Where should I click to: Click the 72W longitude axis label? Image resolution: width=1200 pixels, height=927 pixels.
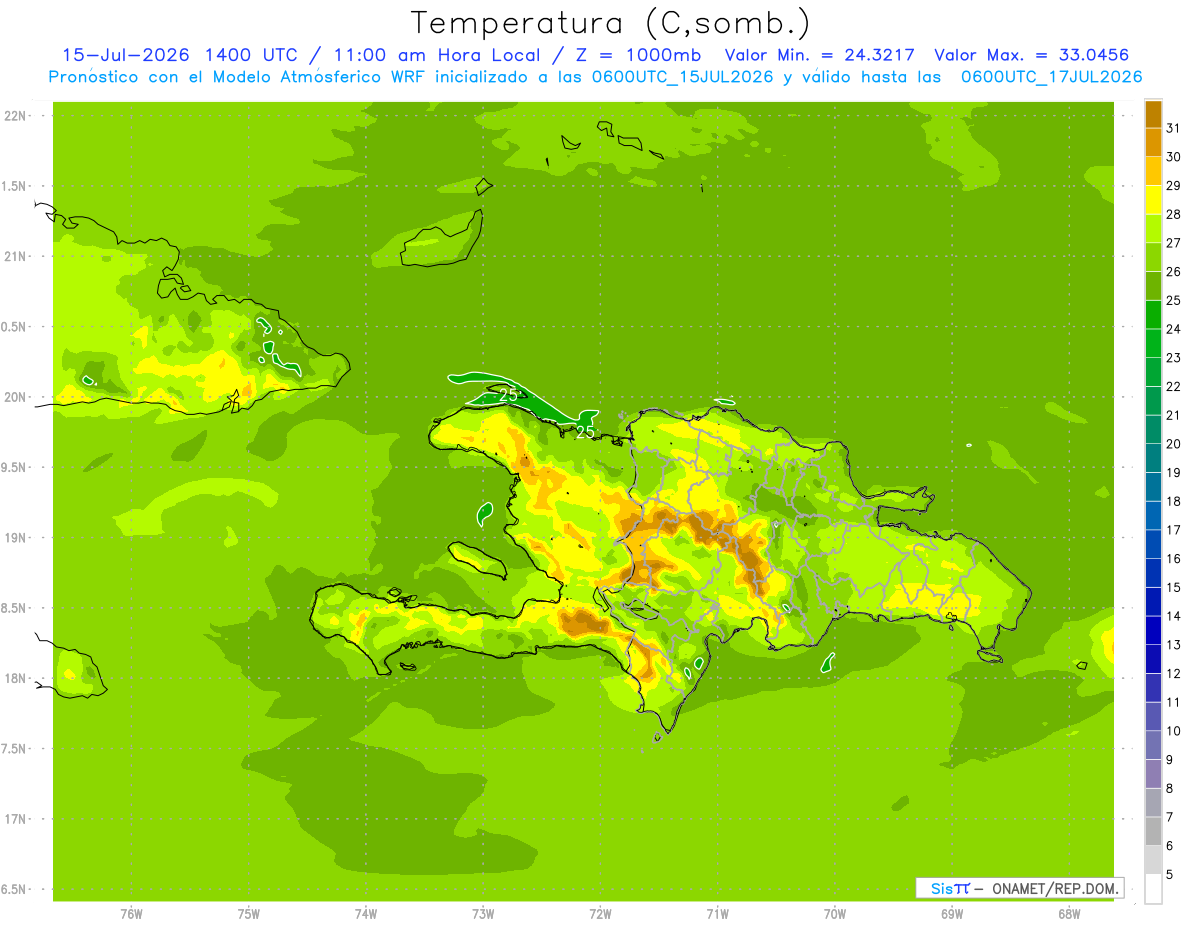pos(601,913)
